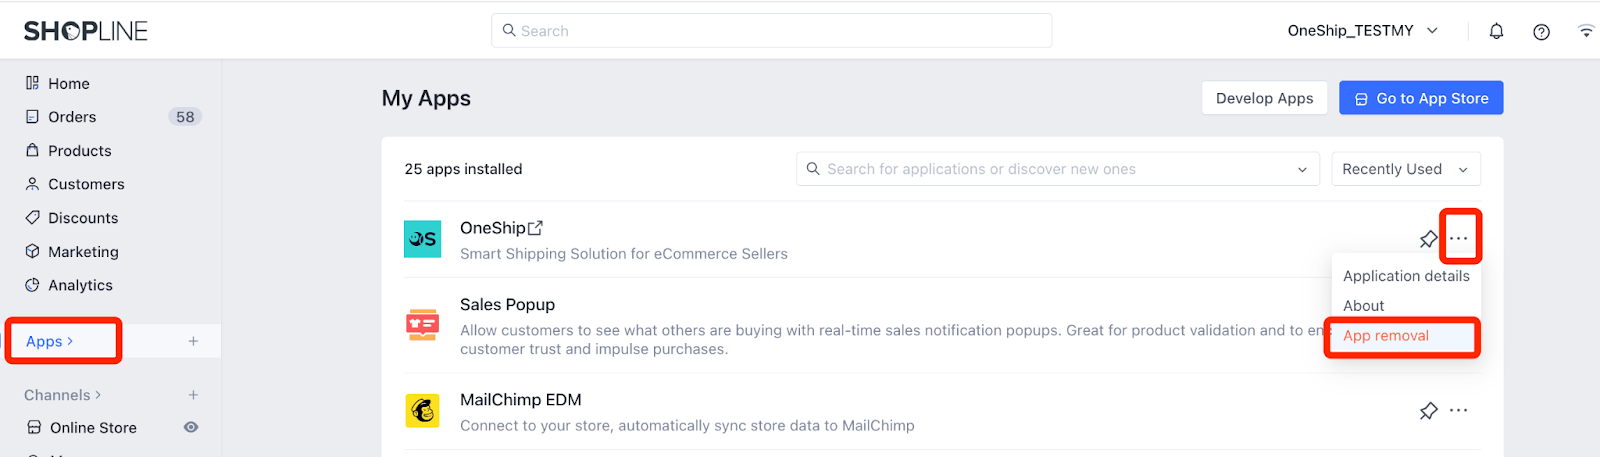Go to Home in sidebar
The height and width of the screenshot is (457, 1600).
[x=69, y=84]
